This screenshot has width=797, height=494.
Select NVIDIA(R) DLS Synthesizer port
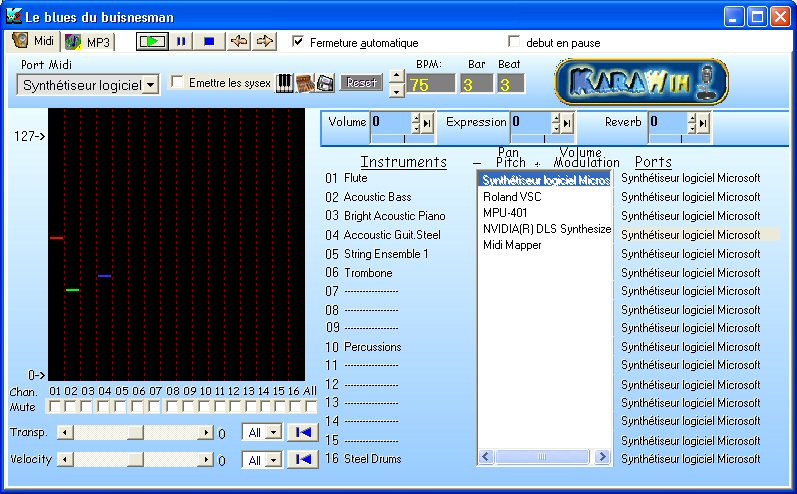coord(546,229)
